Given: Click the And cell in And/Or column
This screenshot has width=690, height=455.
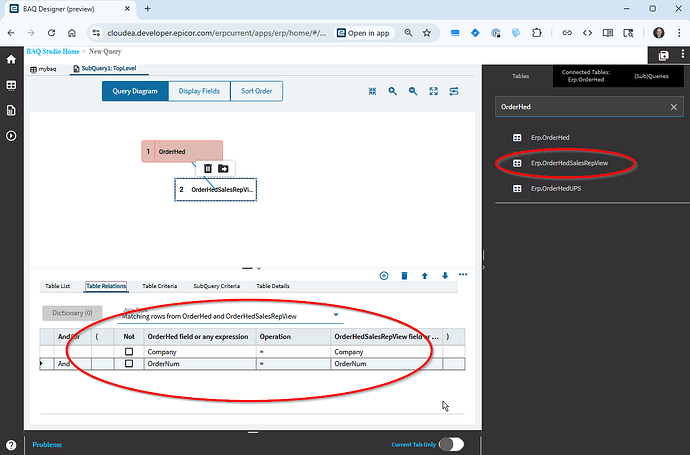Looking at the screenshot, I should (x=73, y=363).
